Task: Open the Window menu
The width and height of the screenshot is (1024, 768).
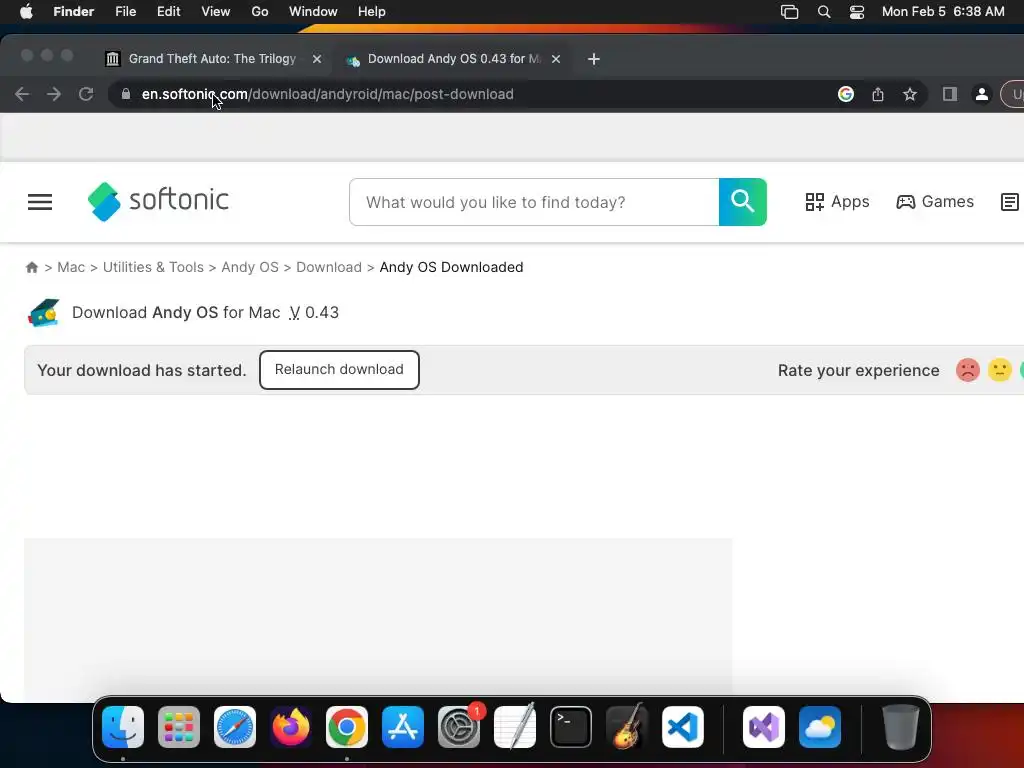Action: click(x=313, y=12)
